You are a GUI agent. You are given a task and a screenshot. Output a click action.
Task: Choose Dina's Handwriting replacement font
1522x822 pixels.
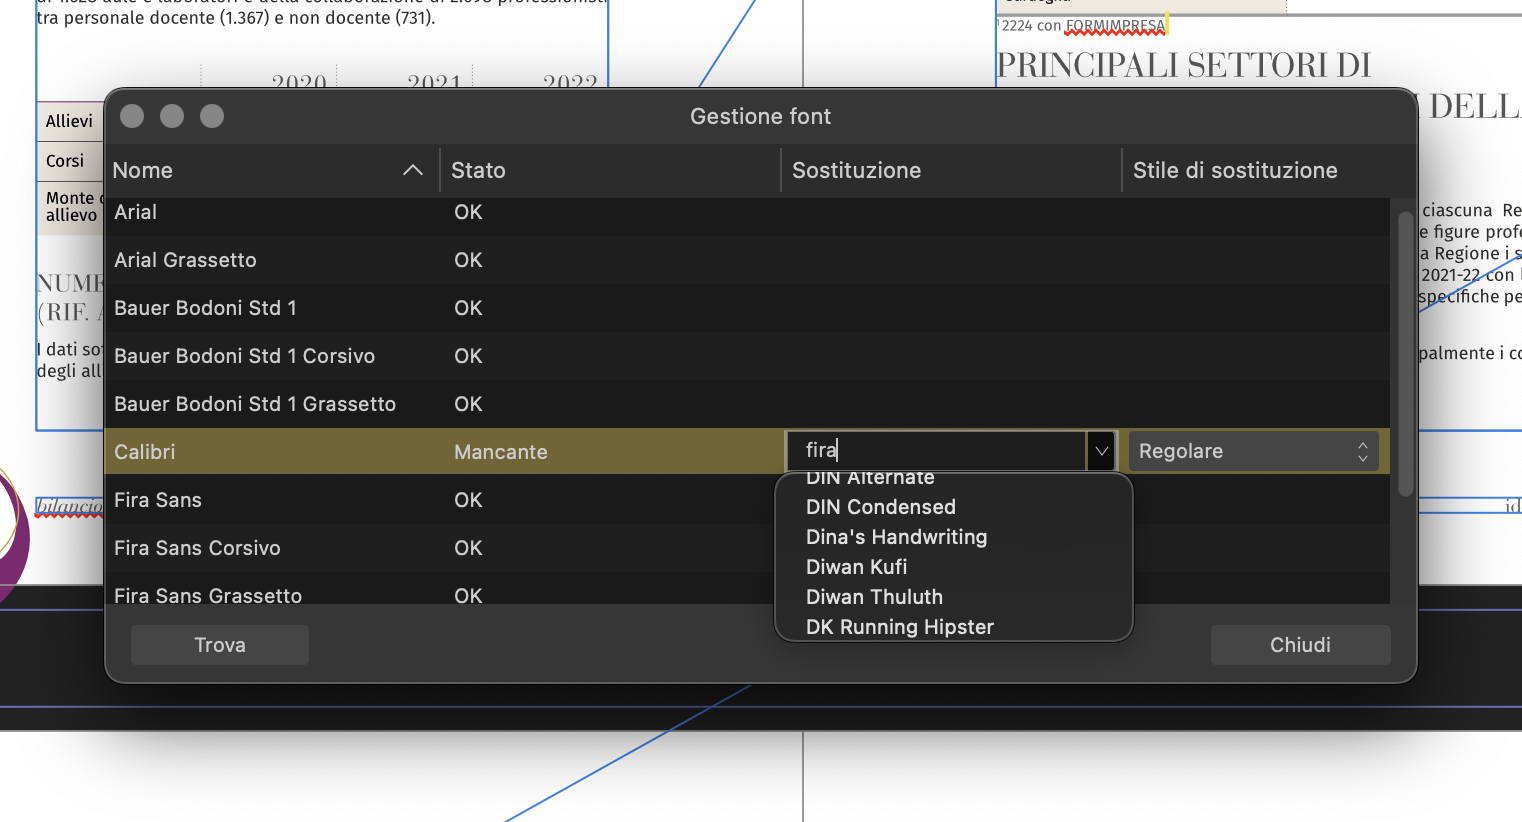896,537
